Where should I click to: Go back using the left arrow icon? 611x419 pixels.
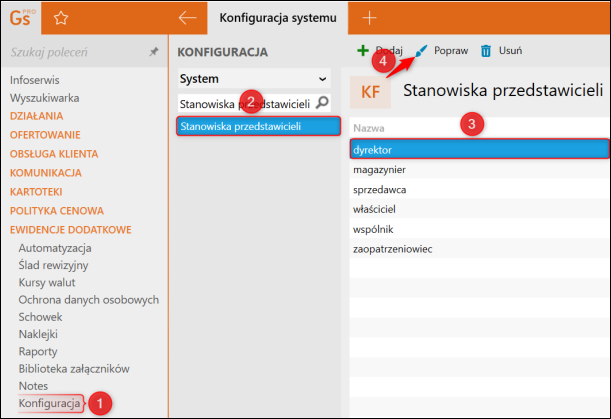click(x=187, y=18)
